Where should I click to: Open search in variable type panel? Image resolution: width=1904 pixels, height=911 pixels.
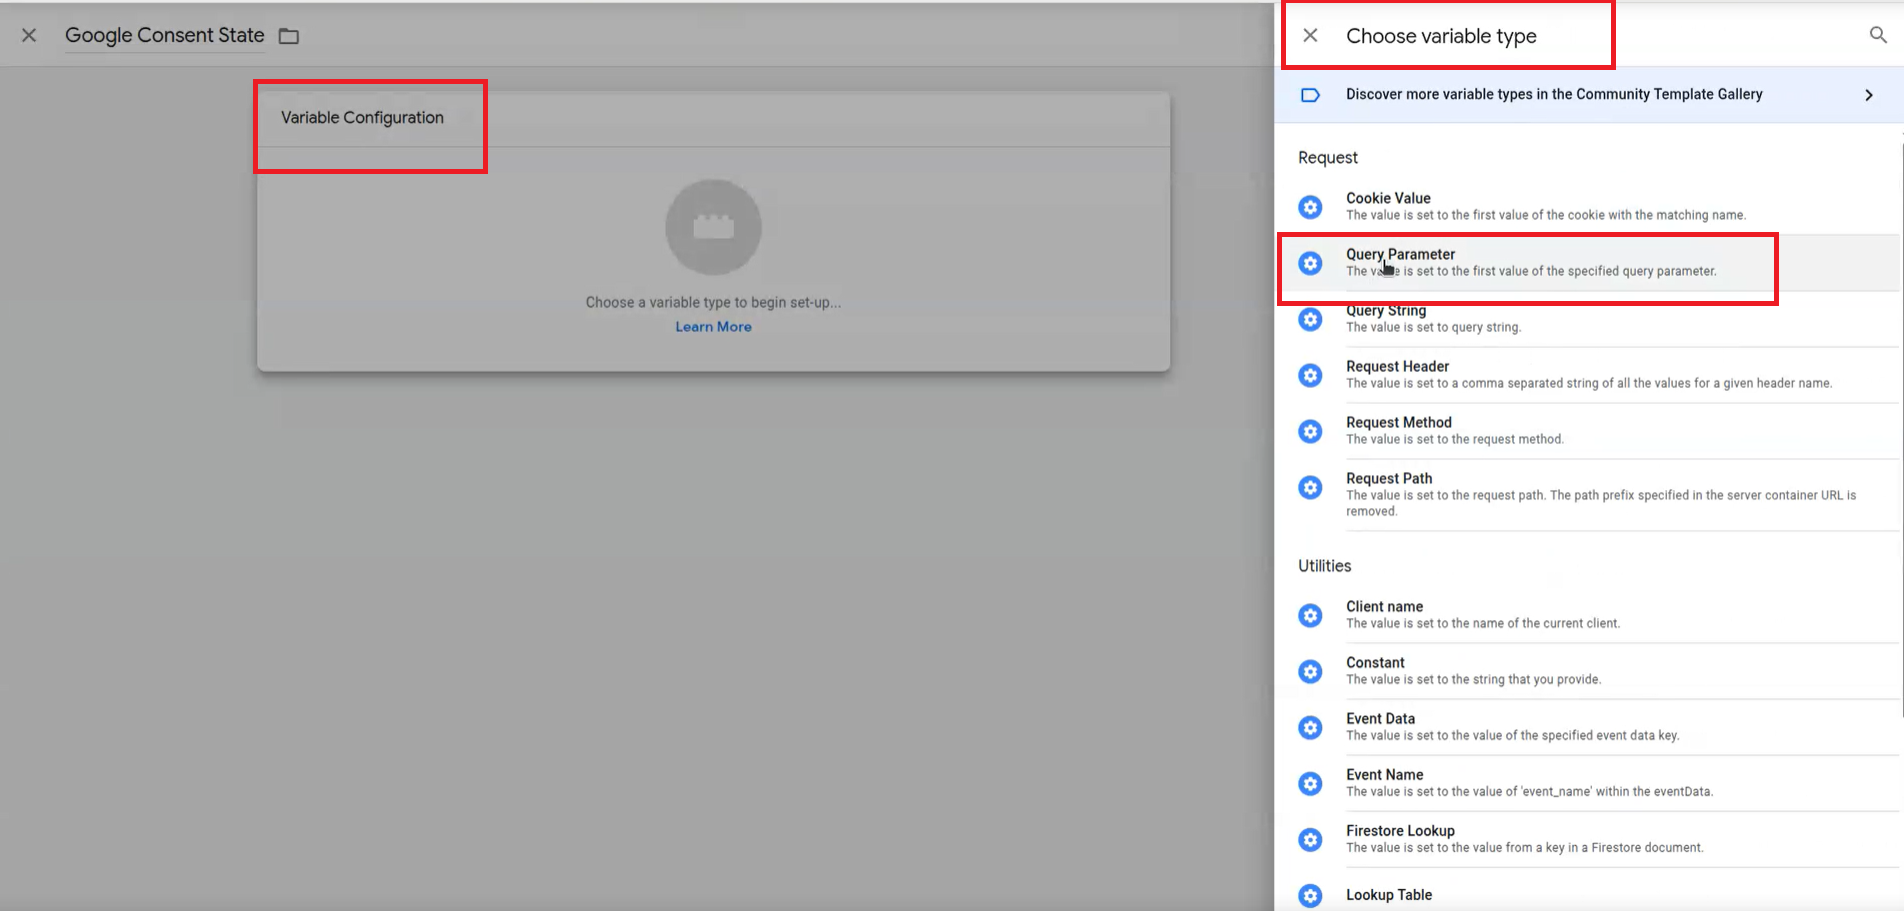point(1878,35)
